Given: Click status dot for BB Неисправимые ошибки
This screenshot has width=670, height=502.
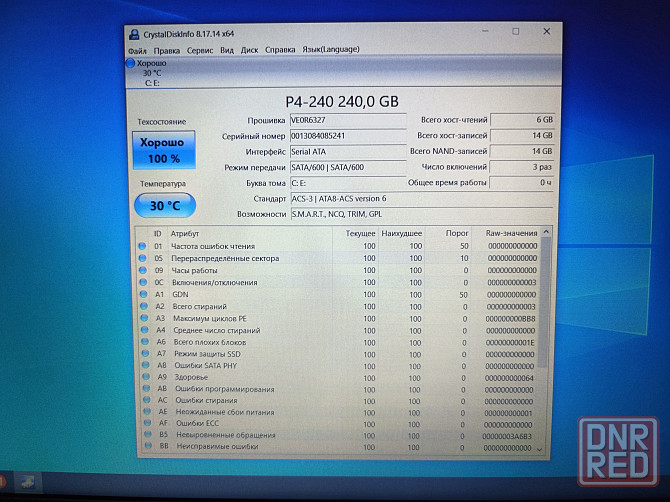Looking at the screenshot, I should tap(148, 446).
